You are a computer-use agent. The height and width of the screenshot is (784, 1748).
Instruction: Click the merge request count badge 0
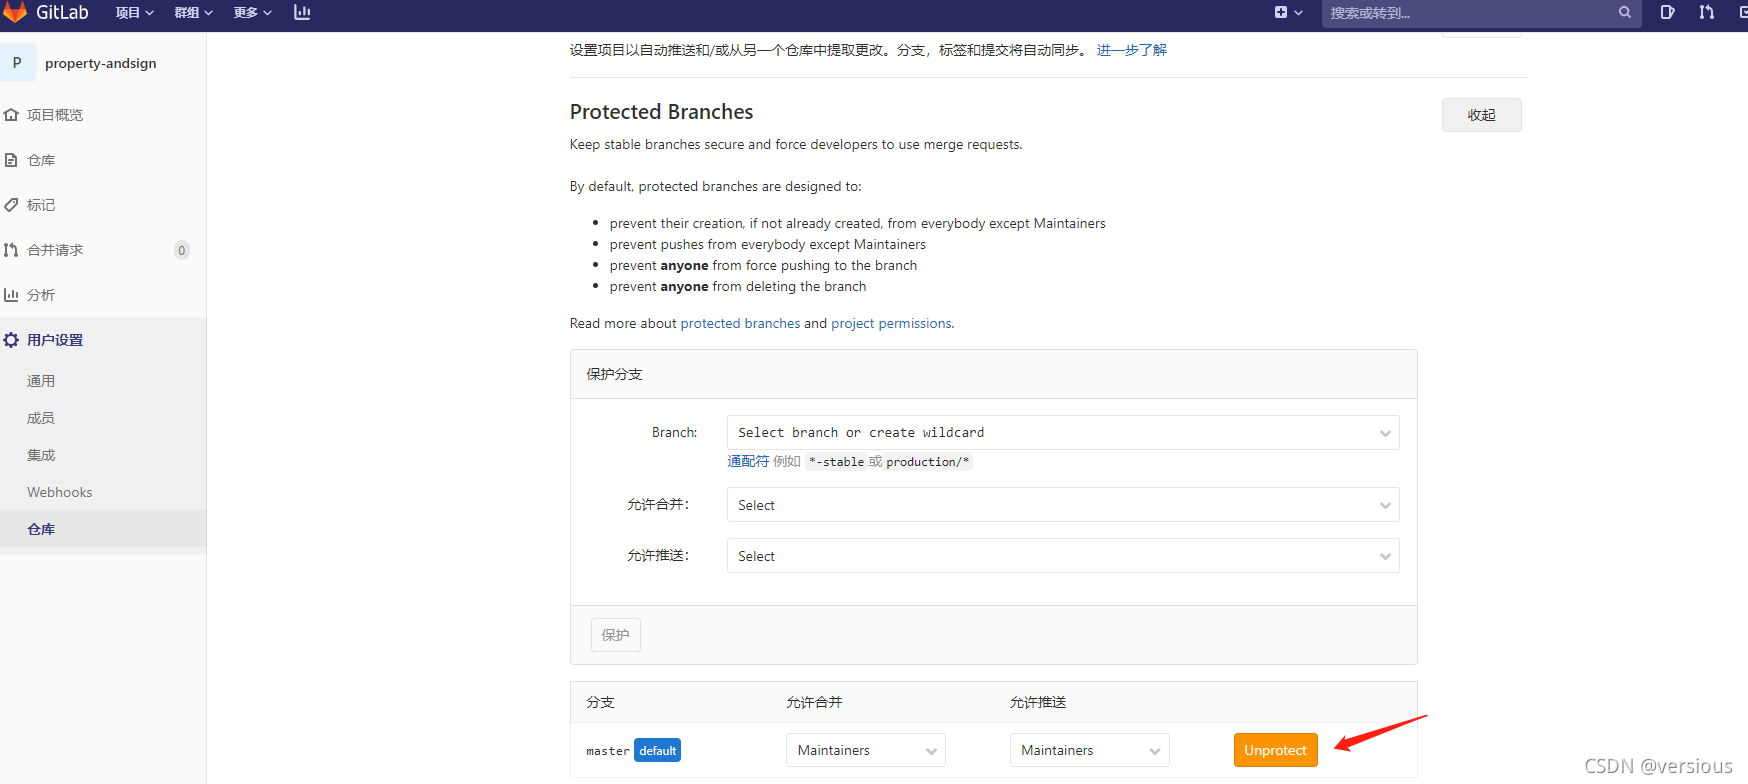pyautogui.click(x=181, y=250)
